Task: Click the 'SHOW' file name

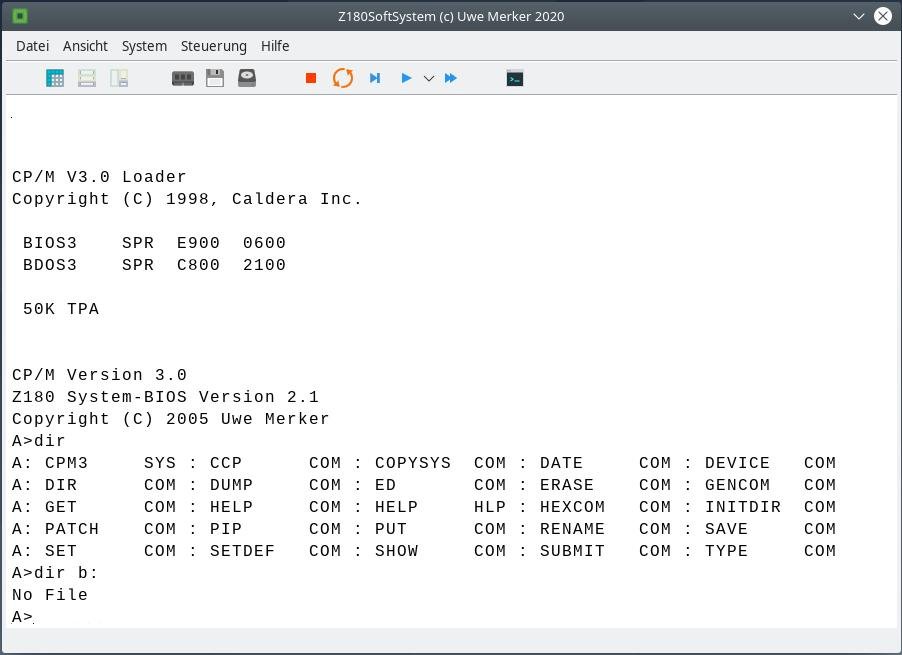Action: coord(396,551)
